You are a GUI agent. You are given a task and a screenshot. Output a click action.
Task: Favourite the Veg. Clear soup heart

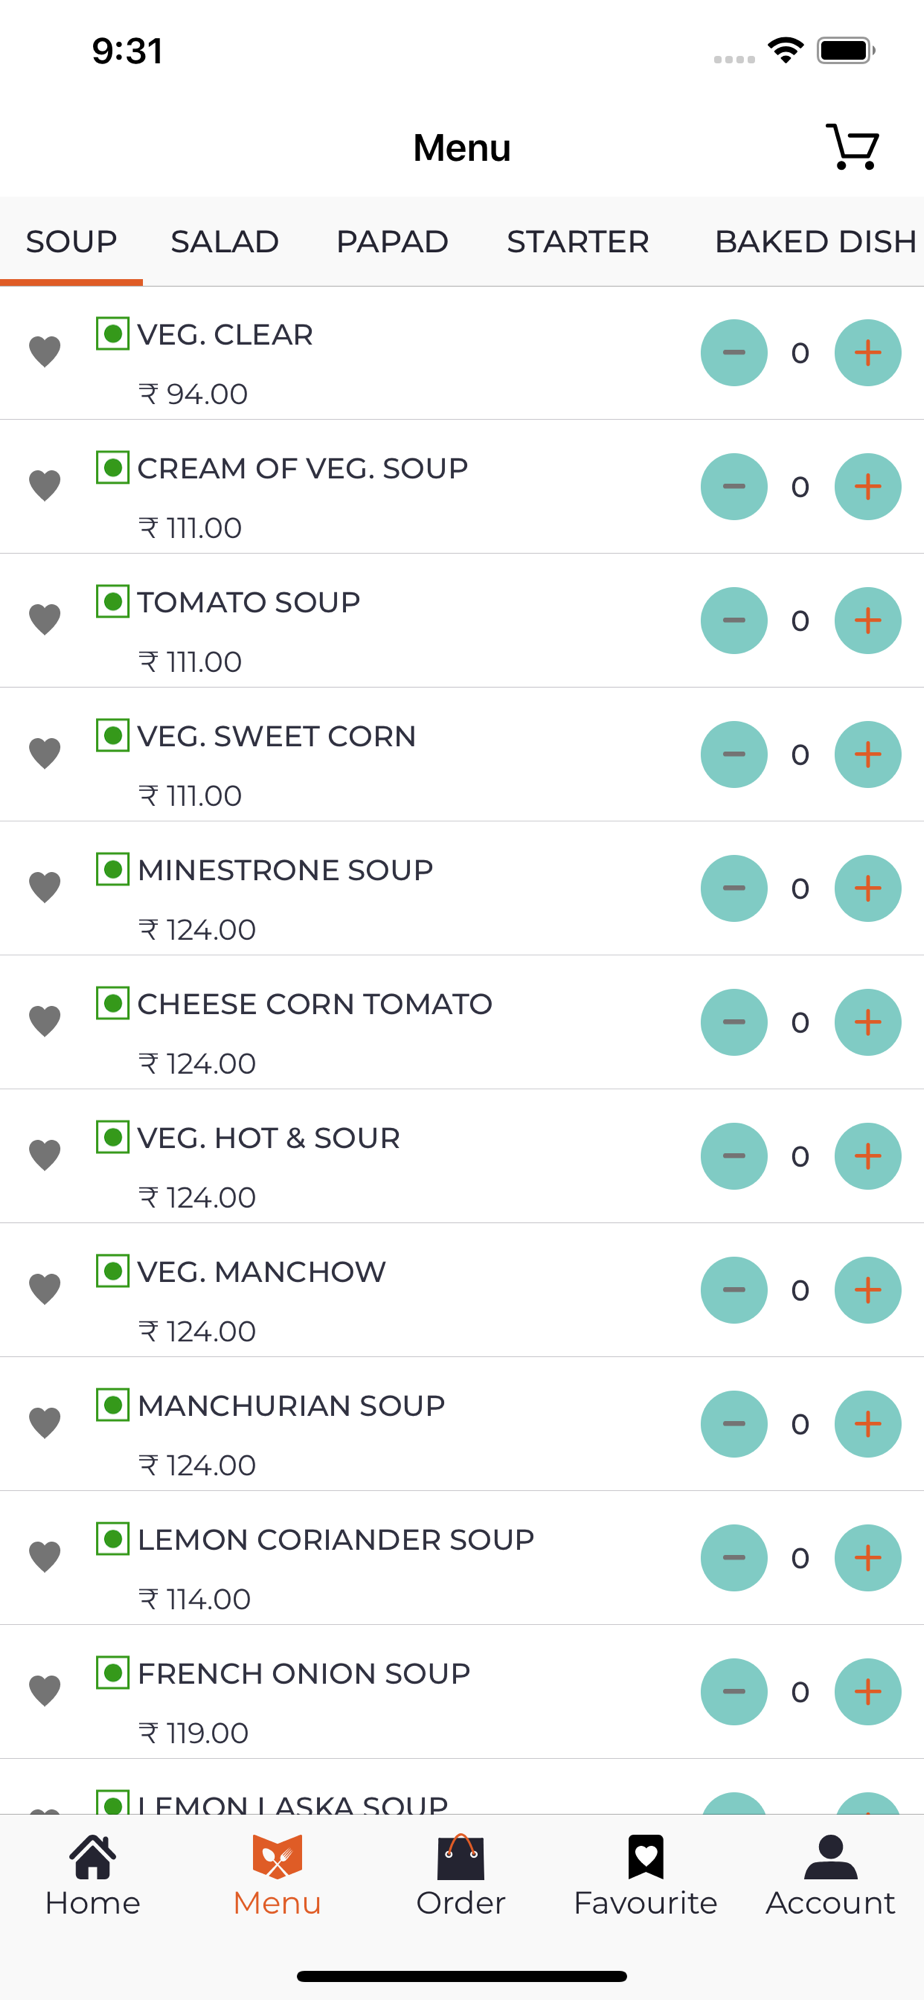[x=45, y=352]
